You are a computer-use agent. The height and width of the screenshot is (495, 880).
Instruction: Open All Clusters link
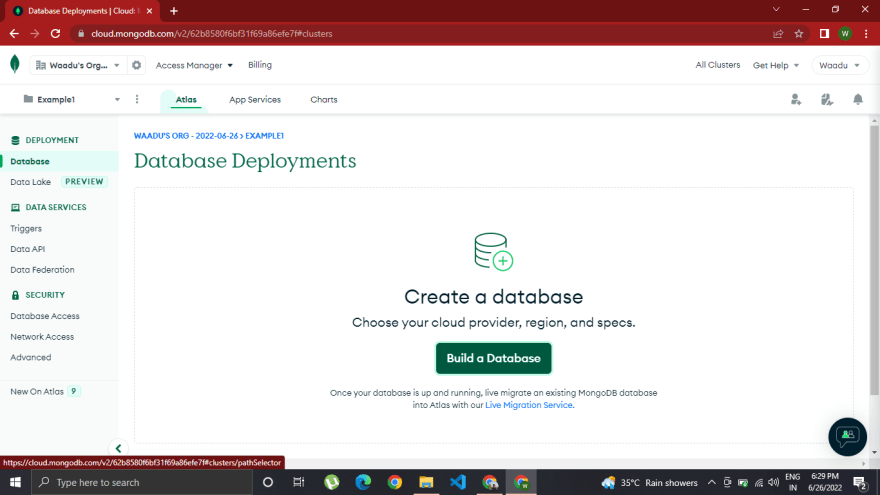[717, 65]
